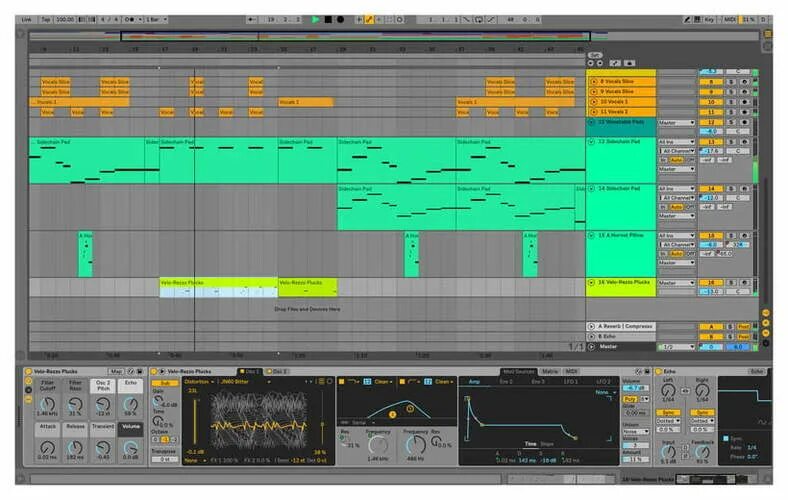Unfold the 13 Sidechain Pad track
Screen dimensions: 788x500
[592, 142]
